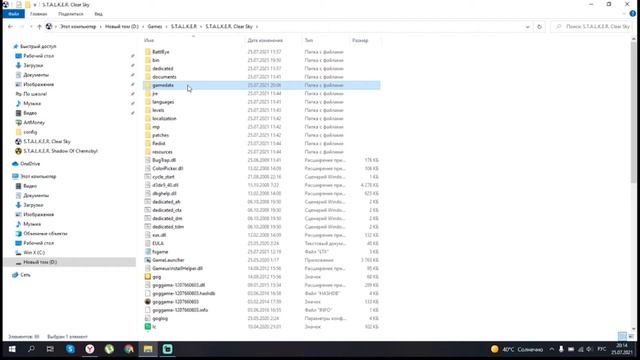
Task: Open the ArtMoney folder in sidebar
Action: click(x=34, y=122)
